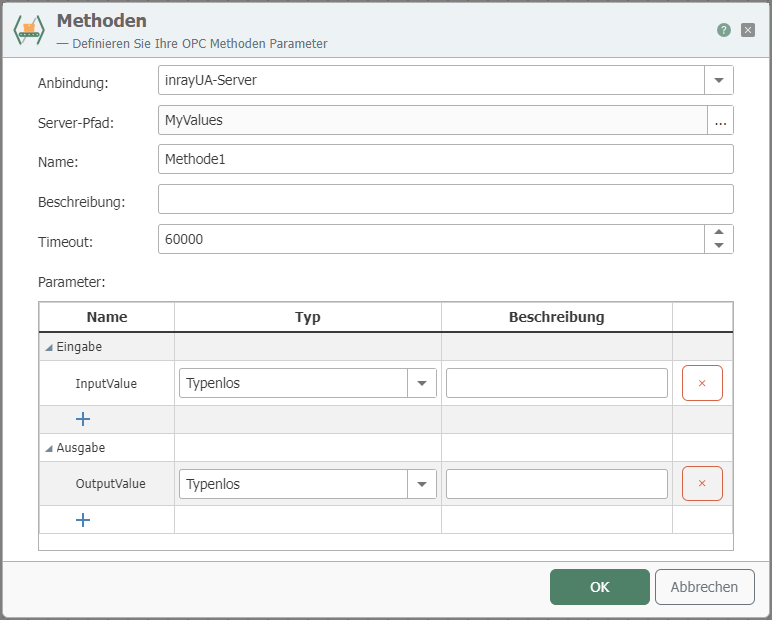This screenshot has height=620, width=772.
Task: Browse Server-Pfad with the ellipsis button
Action: [721, 120]
